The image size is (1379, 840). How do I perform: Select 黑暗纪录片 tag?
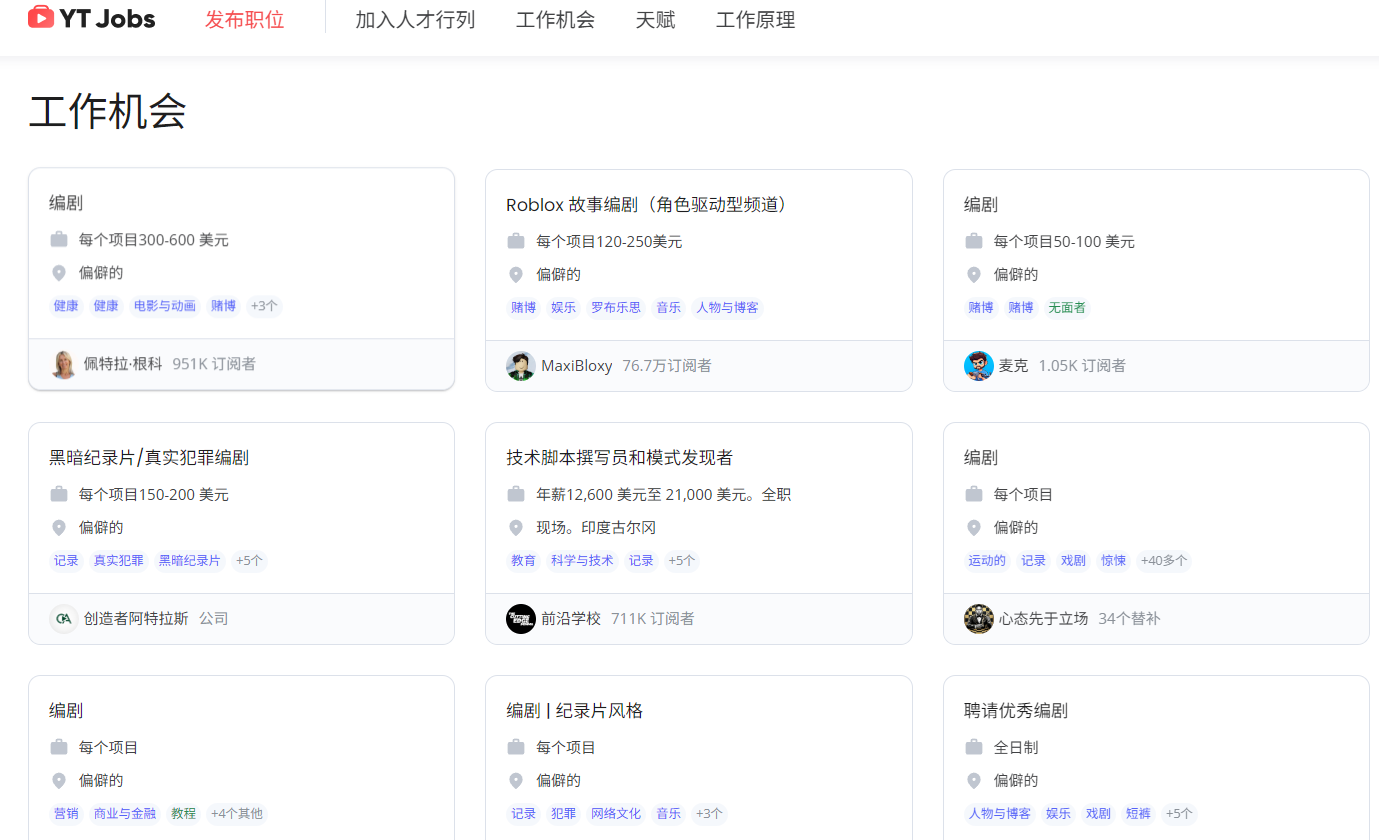point(190,561)
